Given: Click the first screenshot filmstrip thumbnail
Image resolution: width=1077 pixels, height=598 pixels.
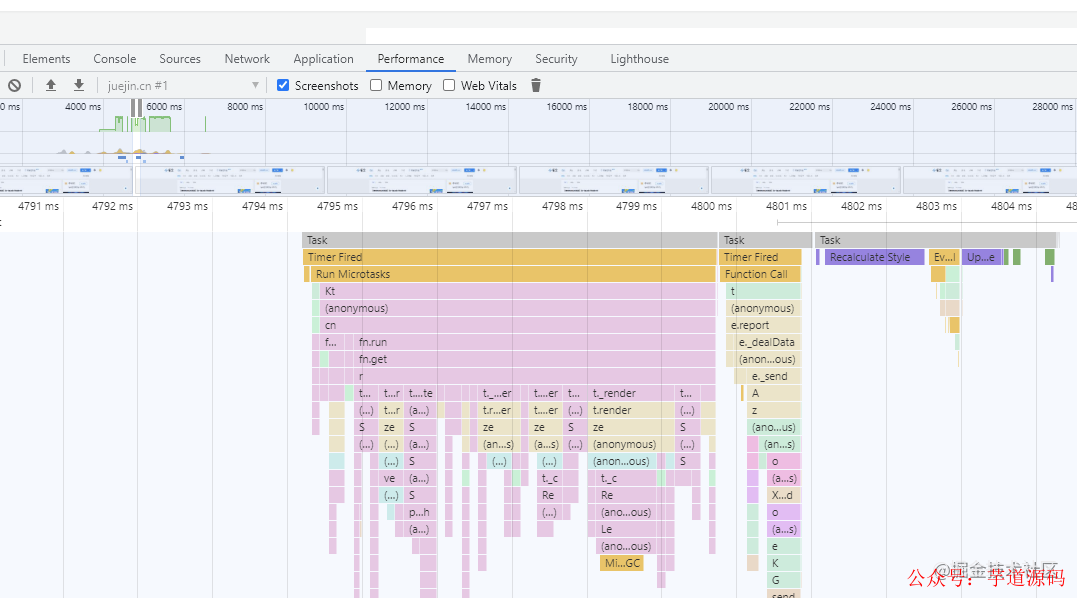Looking at the screenshot, I should pos(66,181).
